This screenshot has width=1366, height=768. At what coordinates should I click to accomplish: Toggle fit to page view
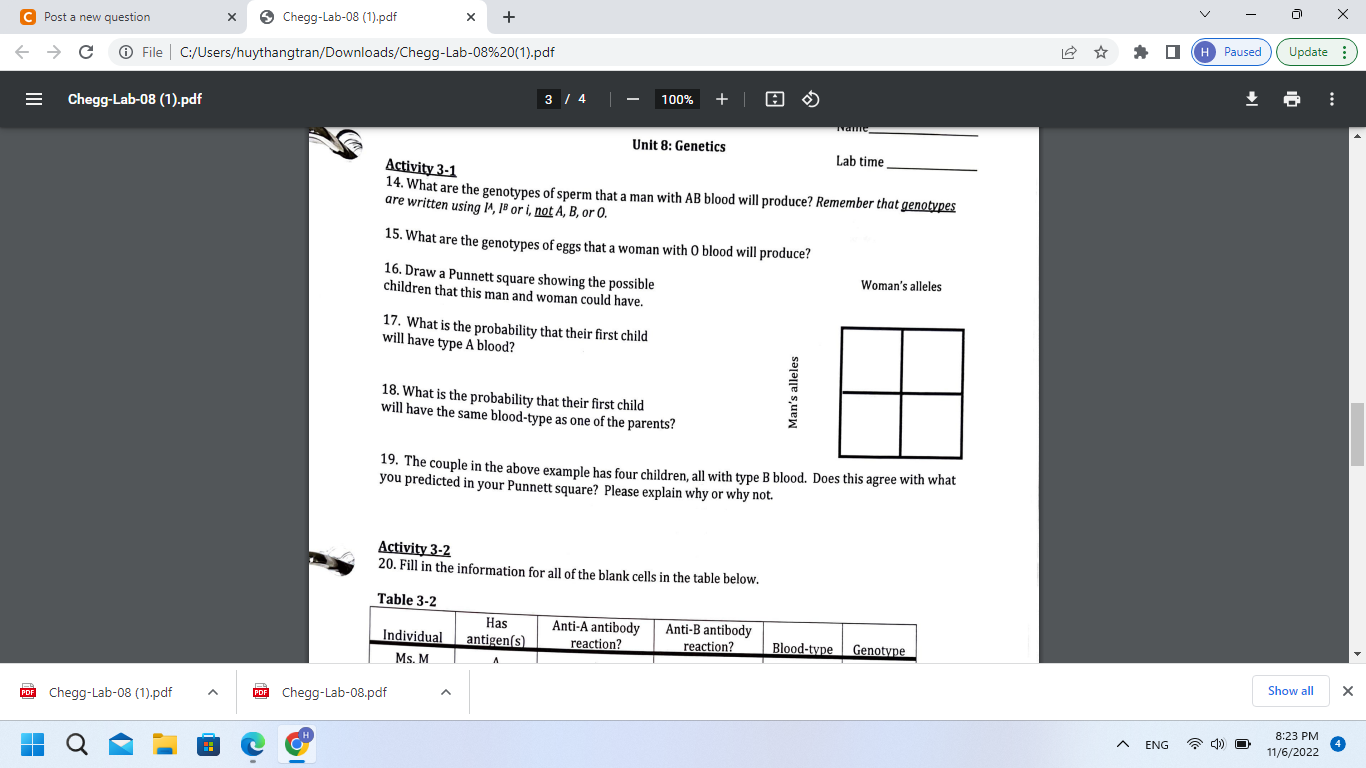point(774,99)
